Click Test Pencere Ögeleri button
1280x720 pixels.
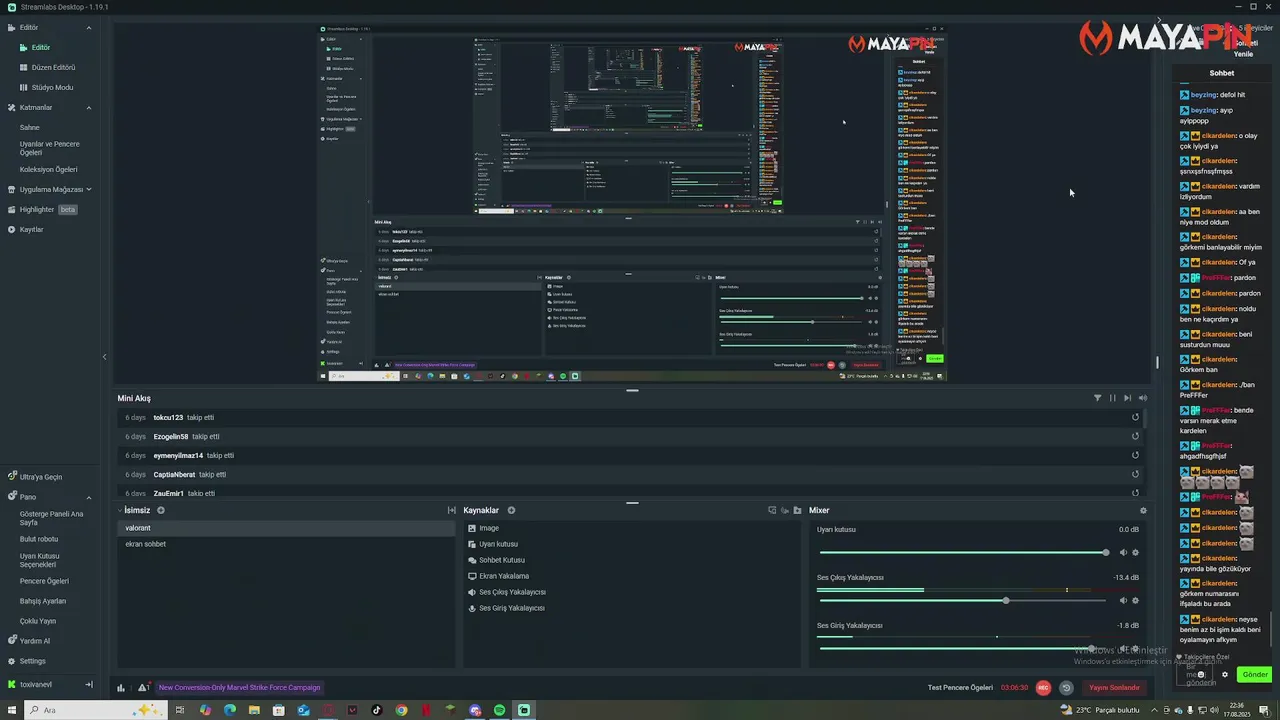(x=960, y=687)
